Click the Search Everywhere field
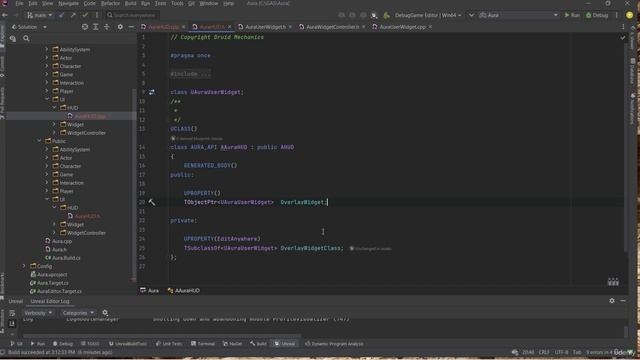 132,15
